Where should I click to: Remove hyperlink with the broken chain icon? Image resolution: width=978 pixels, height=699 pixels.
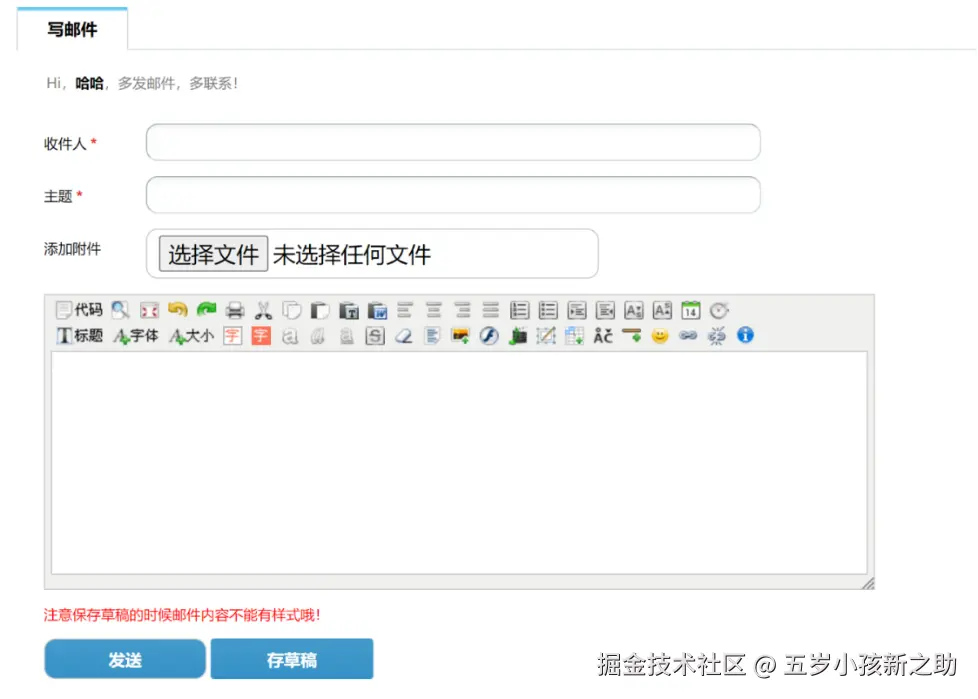click(717, 336)
